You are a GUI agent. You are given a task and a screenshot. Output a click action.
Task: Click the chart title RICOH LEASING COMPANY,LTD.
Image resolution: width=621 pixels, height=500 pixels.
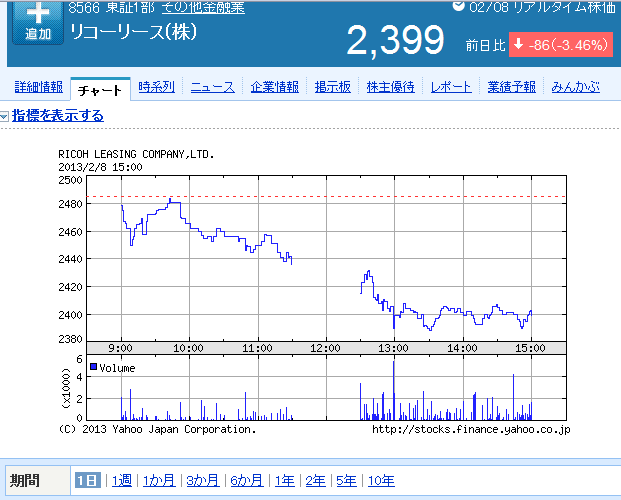point(136,154)
